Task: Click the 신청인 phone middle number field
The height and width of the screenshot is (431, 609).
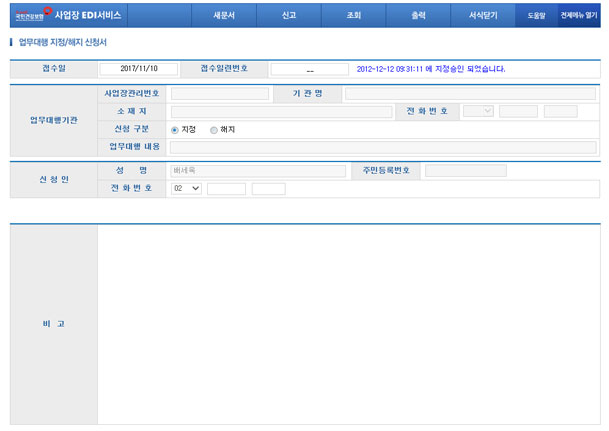Action: click(x=226, y=189)
